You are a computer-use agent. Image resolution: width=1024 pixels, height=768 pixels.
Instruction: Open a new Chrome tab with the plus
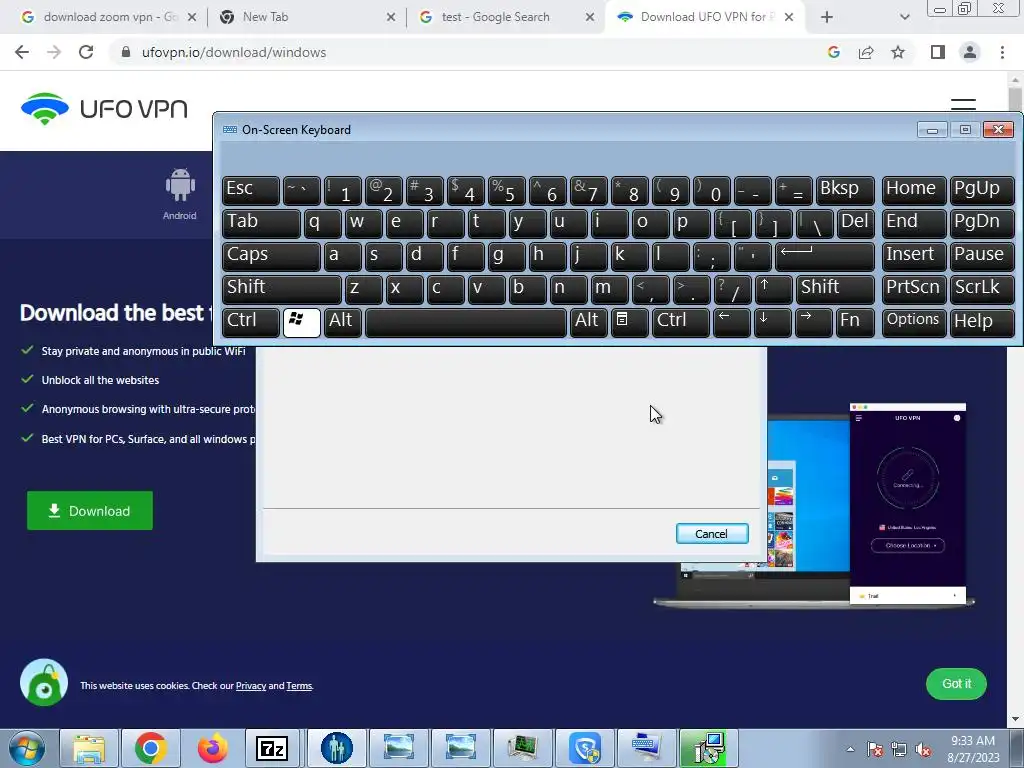pyautogui.click(x=827, y=17)
